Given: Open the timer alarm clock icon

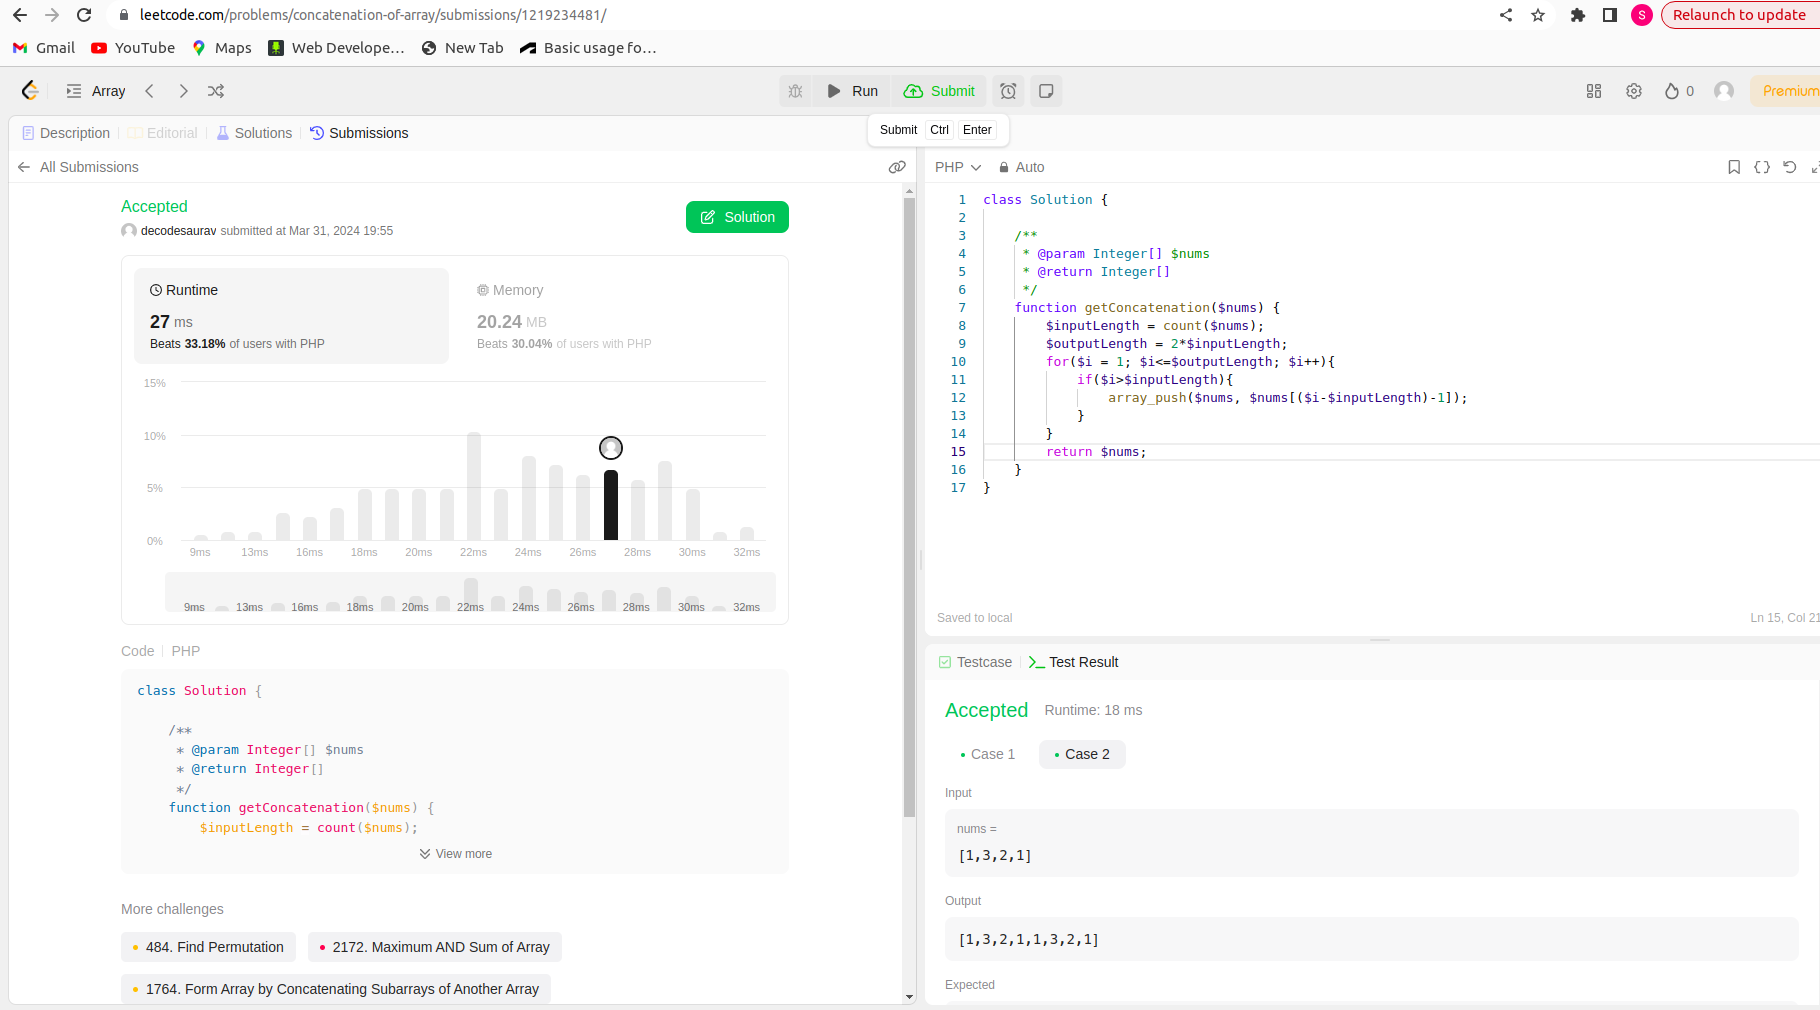Looking at the screenshot, I should [1008, 91].
